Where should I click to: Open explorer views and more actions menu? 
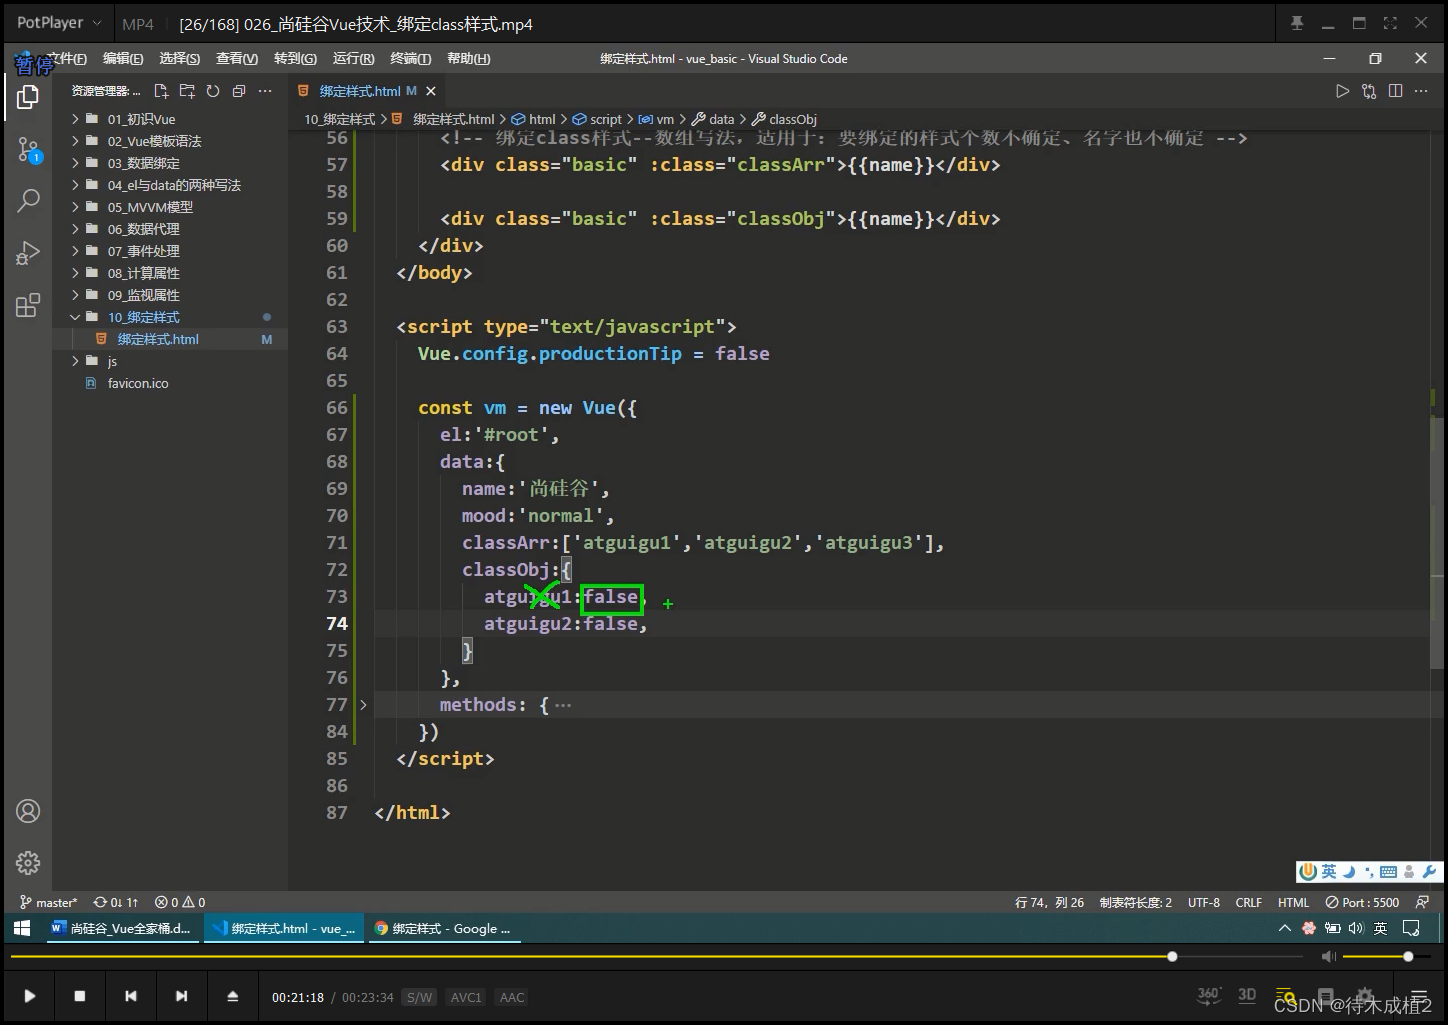(265, 91)
